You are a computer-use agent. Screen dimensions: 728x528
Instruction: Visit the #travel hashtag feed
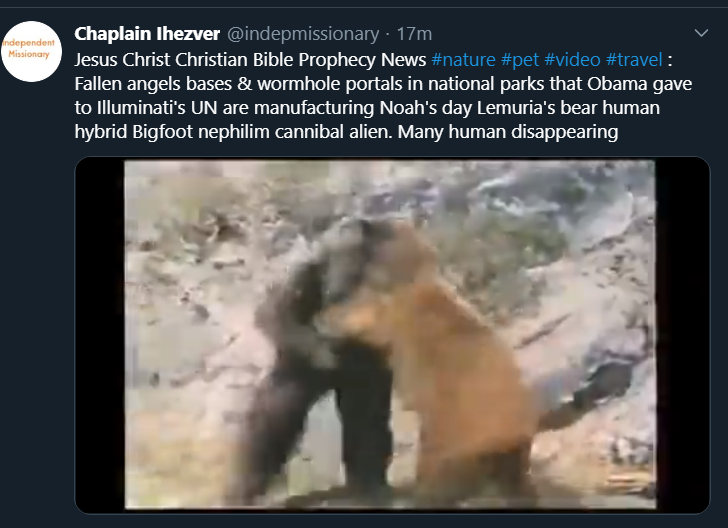[x=634, y=59]
